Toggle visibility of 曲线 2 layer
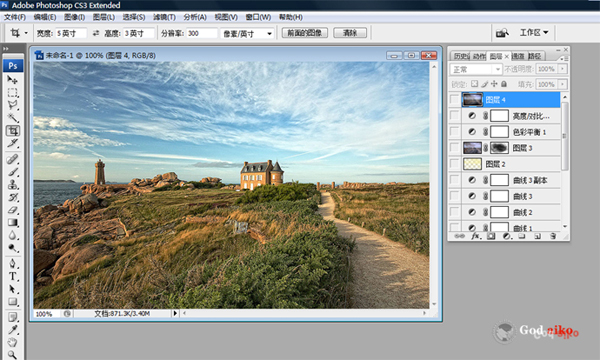The height and width of the screenshot is (360, 600). pyautogui.click(x=454, y=212)
